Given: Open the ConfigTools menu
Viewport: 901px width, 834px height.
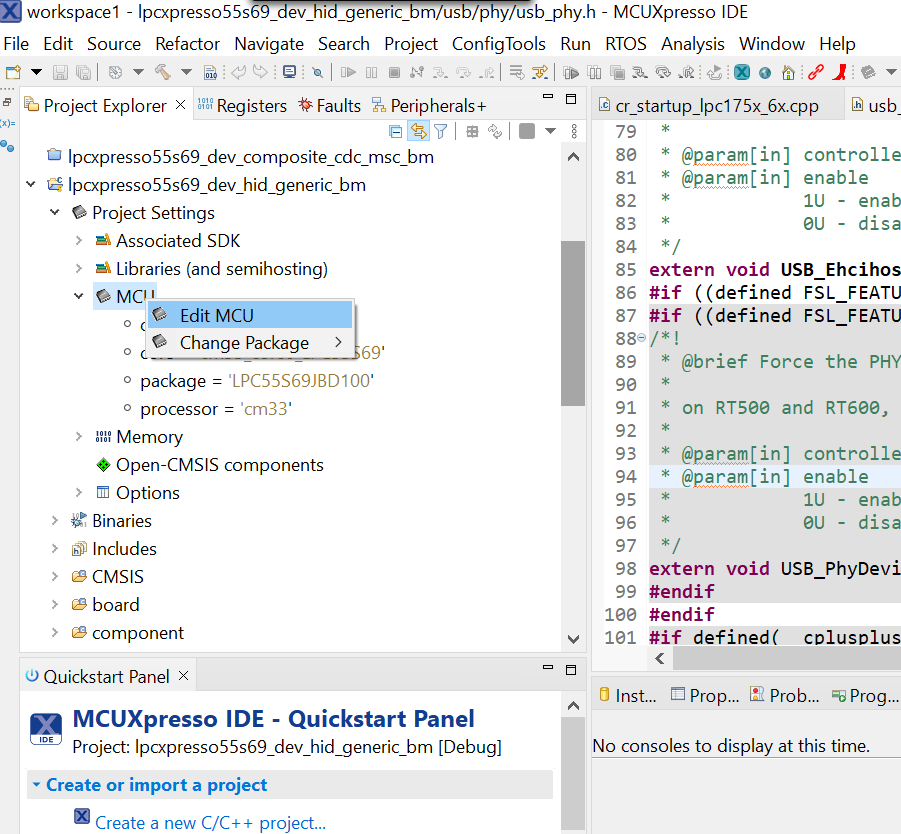Looking at the screenshot, I should (498, 43).
